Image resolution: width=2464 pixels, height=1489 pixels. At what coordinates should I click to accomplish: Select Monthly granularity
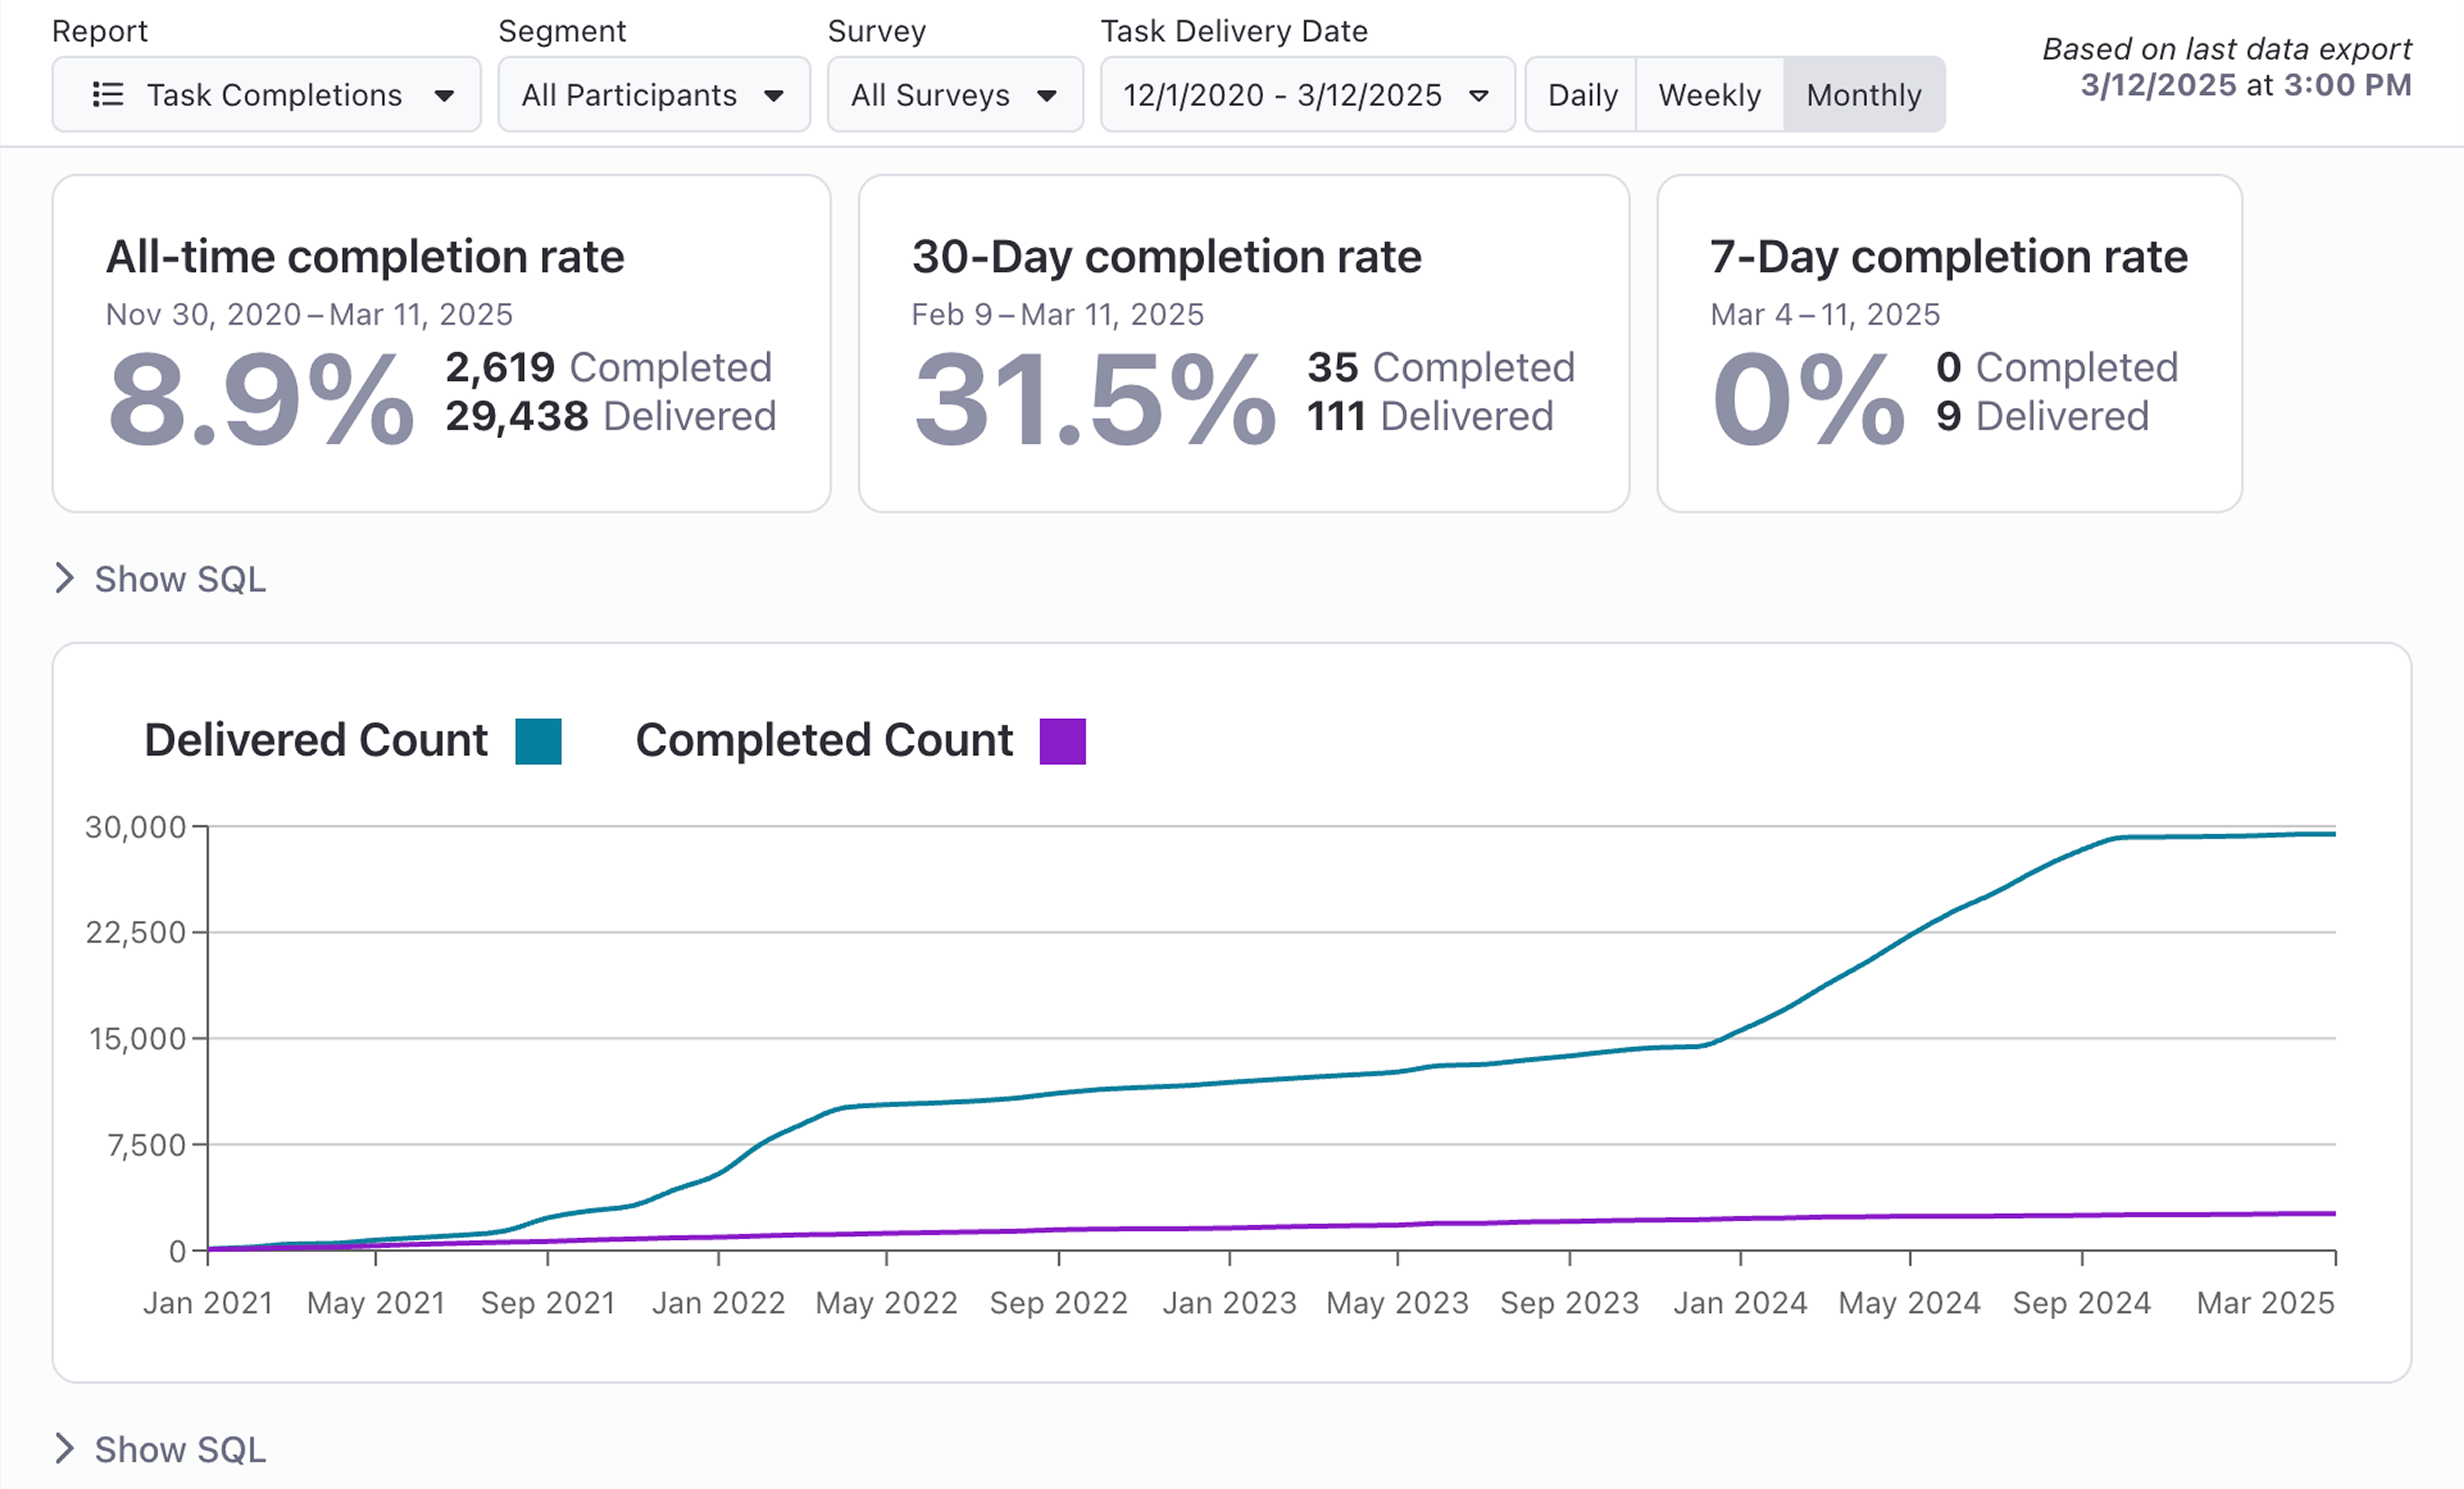click(x=1863, y=95)
